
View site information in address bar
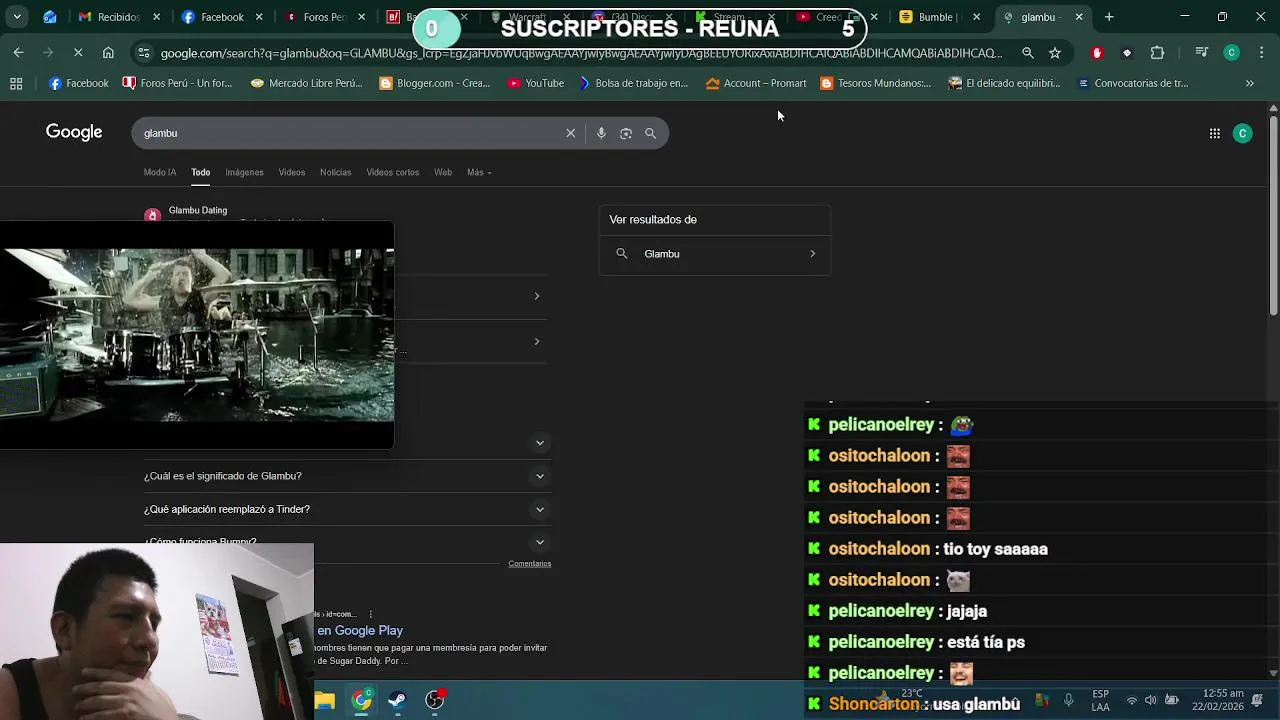point(144,53)
